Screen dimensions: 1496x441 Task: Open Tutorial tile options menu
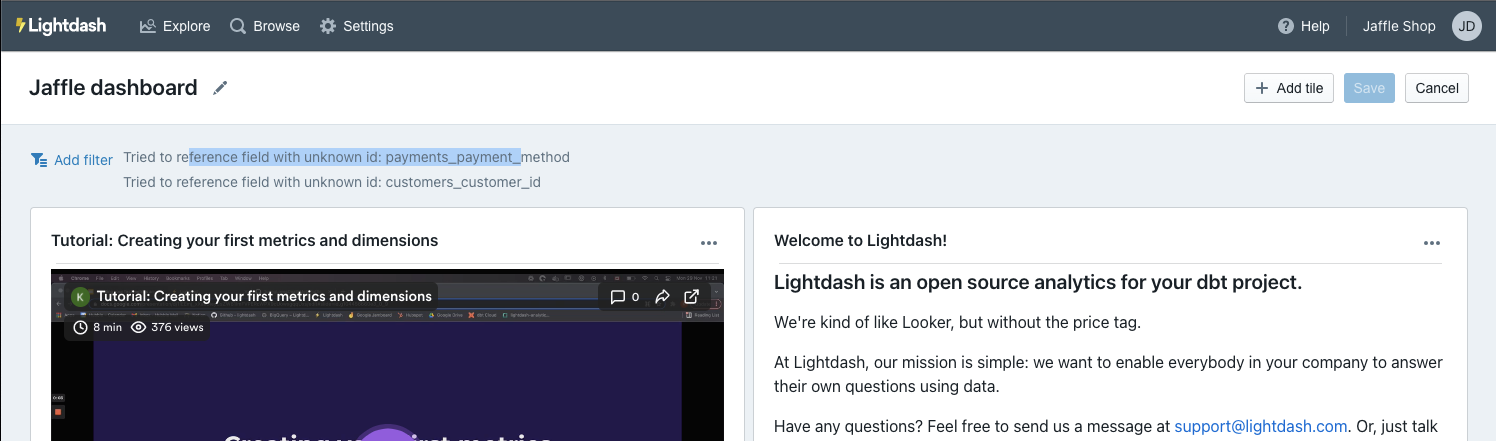pyautogui.click(x=709, y=243)
